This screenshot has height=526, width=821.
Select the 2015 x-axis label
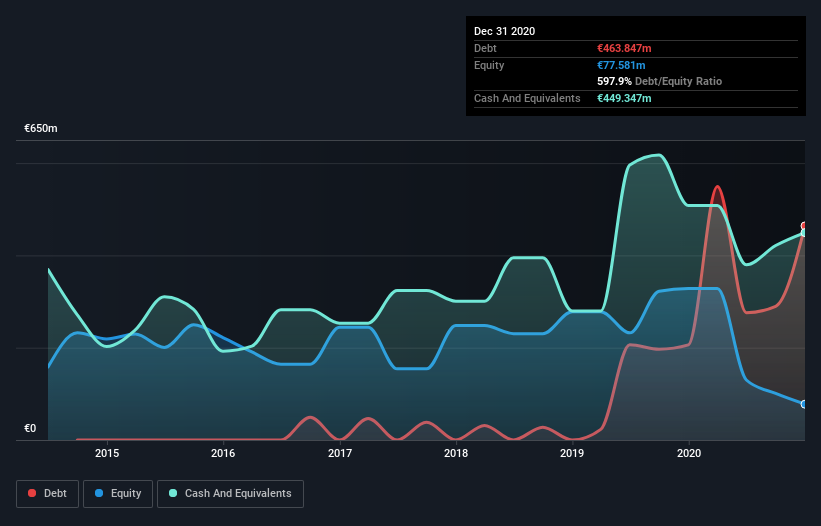coord(107,453)
